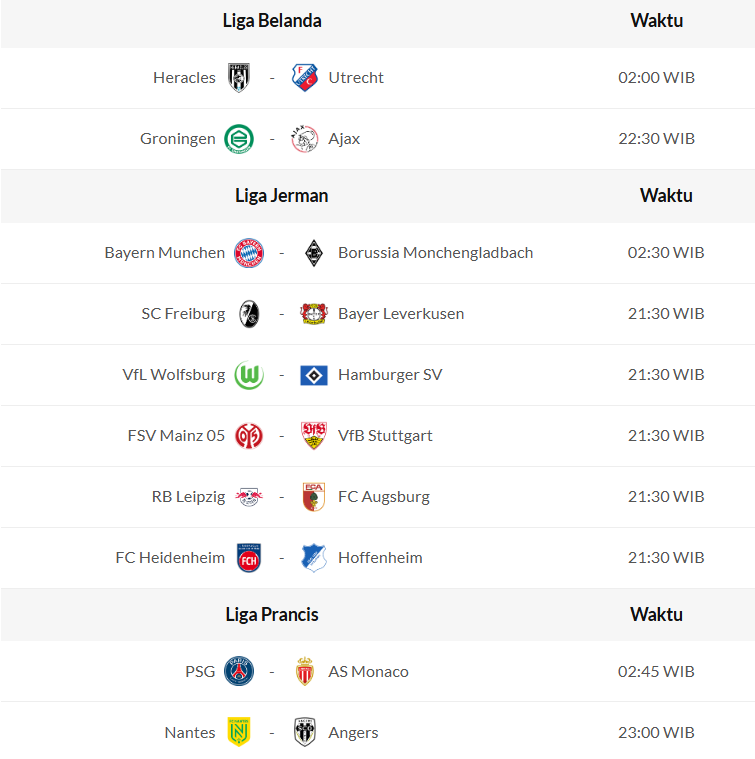Click the Heracles club logo
The height and width of the screenshot is (759, 755).
(239, 78)
